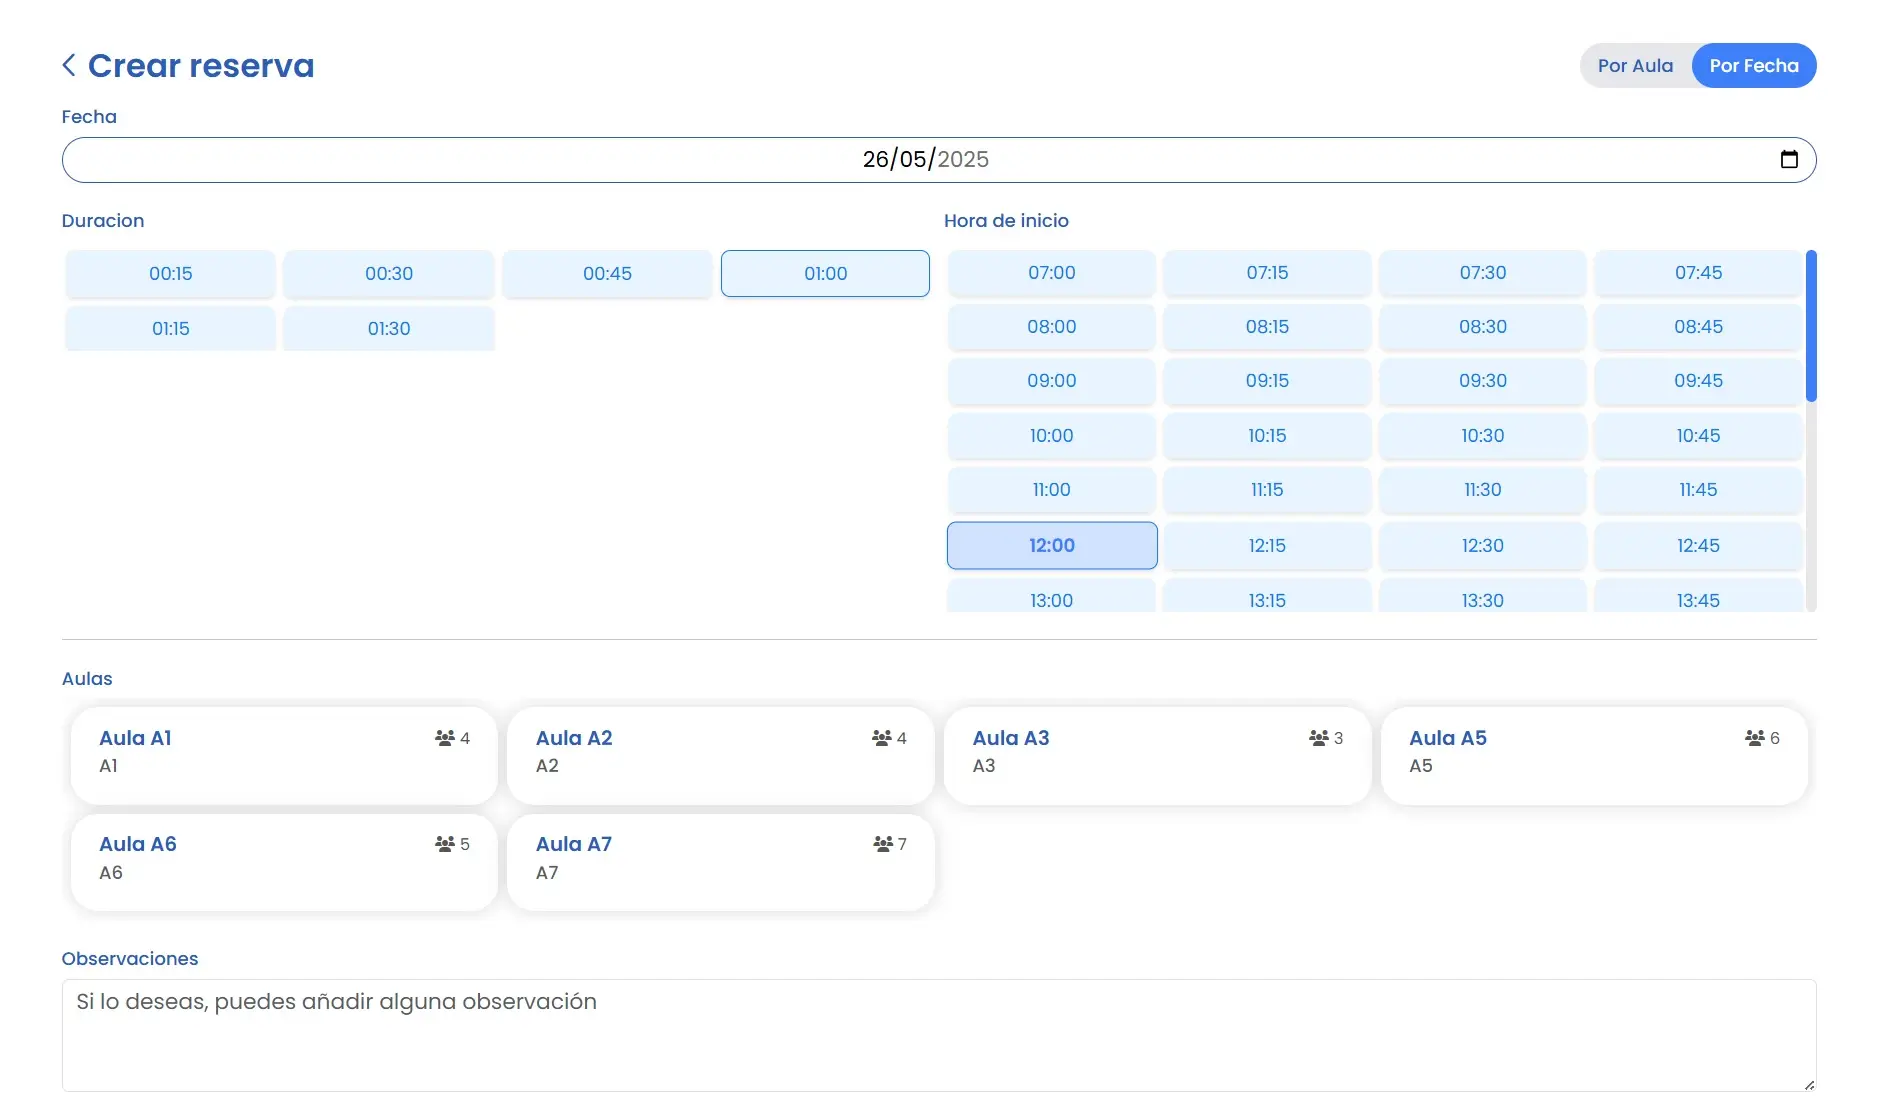Choose the 11:45 start time slot

(x=1699, y=490)
